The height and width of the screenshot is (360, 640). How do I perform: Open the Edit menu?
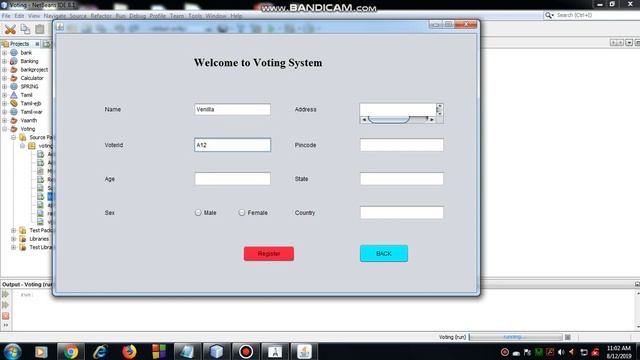19,16
